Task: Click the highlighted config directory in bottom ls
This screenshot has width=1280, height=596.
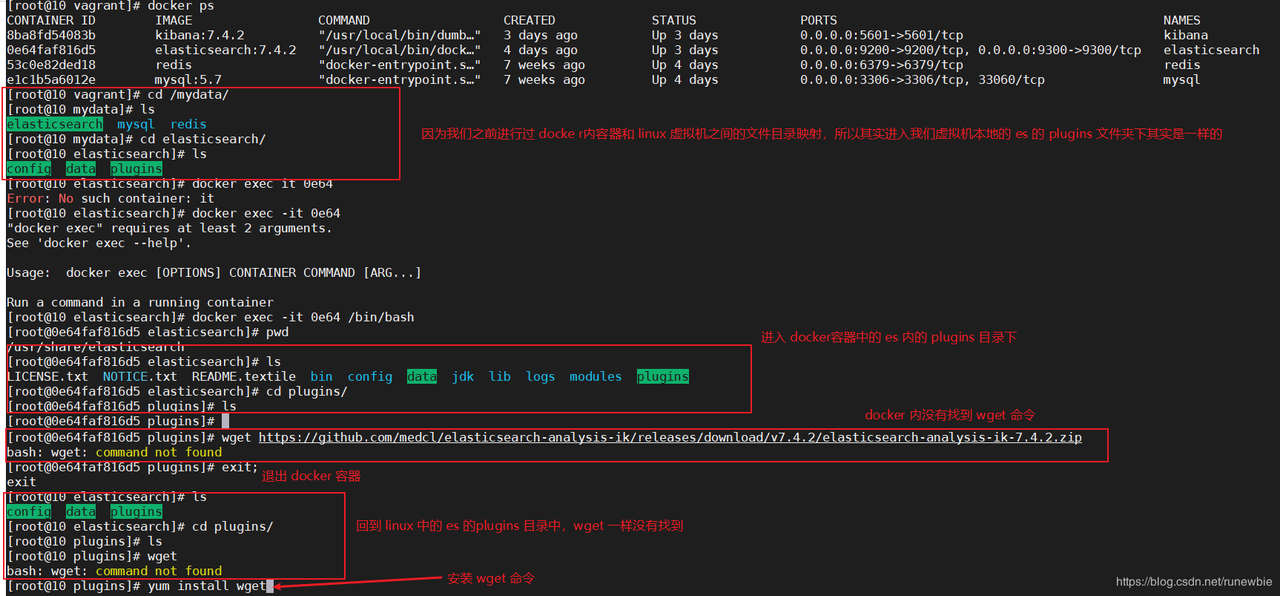Action: 28,511
